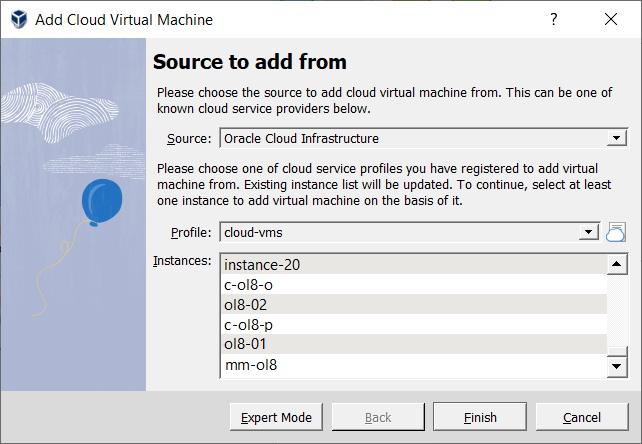Screen dimensions: 642x444
Task: Open the Source dropdown arrow
Action: point(617,138)
